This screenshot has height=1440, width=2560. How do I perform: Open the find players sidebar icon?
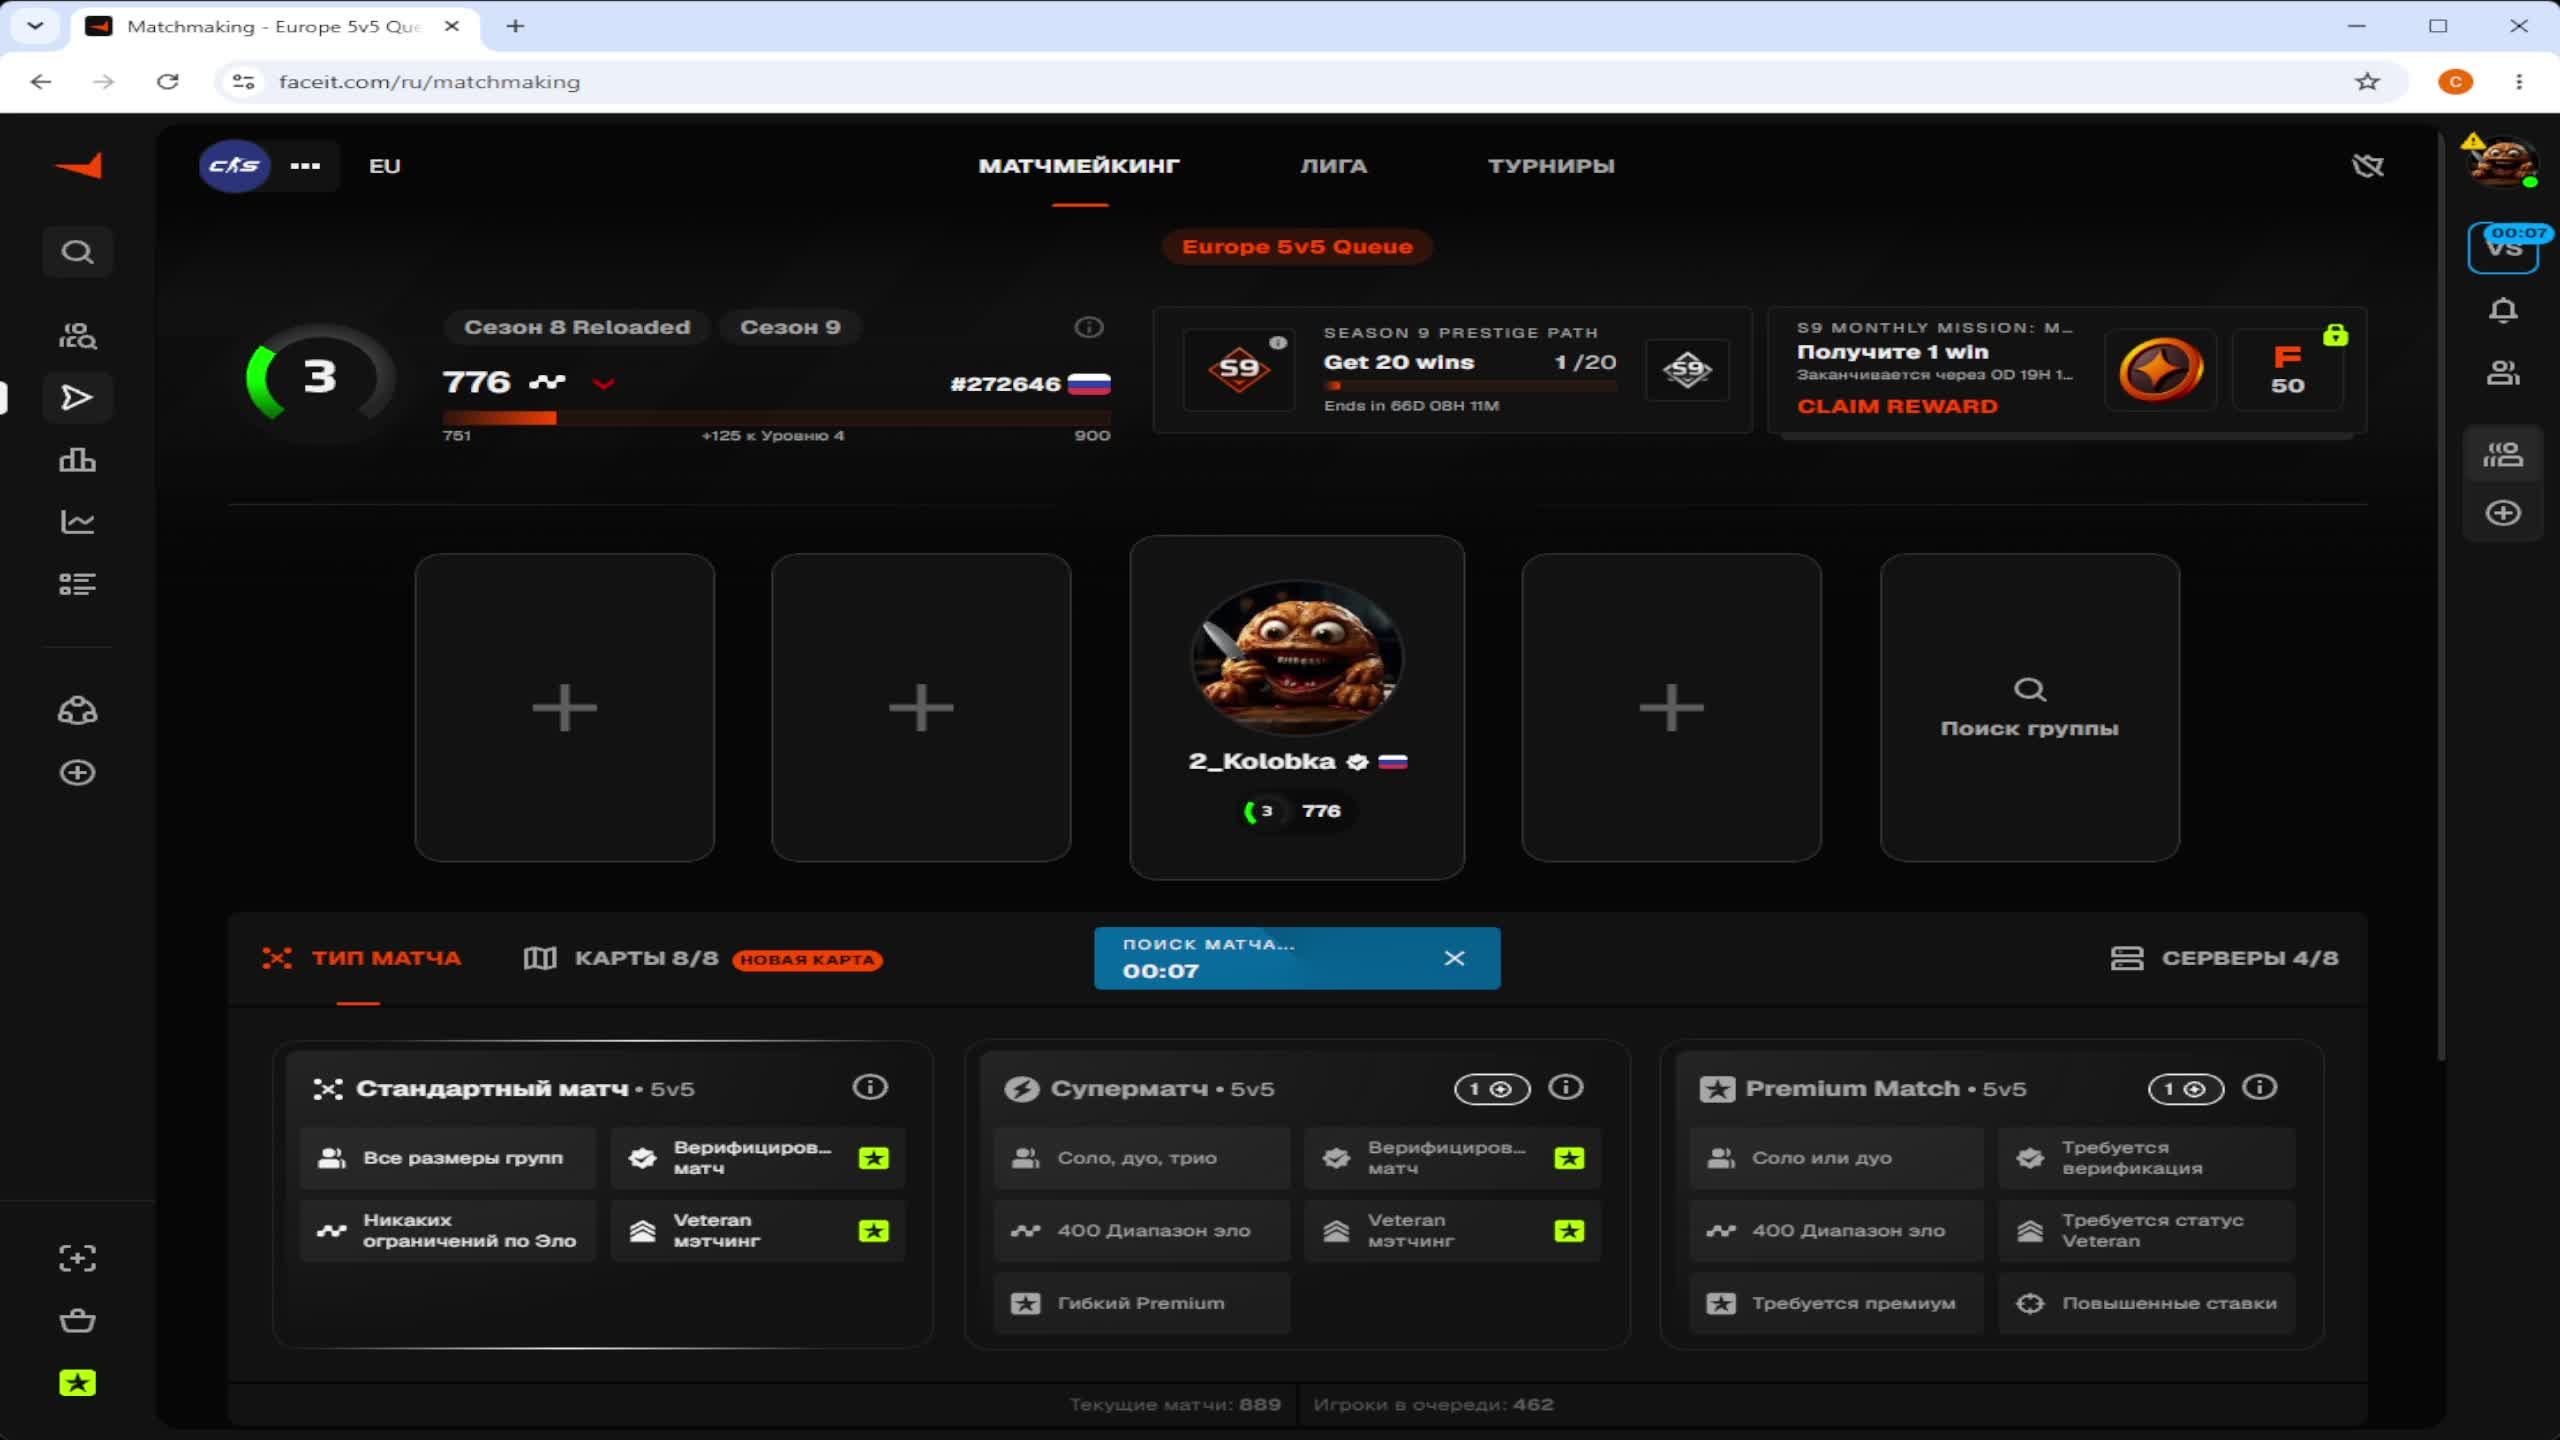point(77,336)
